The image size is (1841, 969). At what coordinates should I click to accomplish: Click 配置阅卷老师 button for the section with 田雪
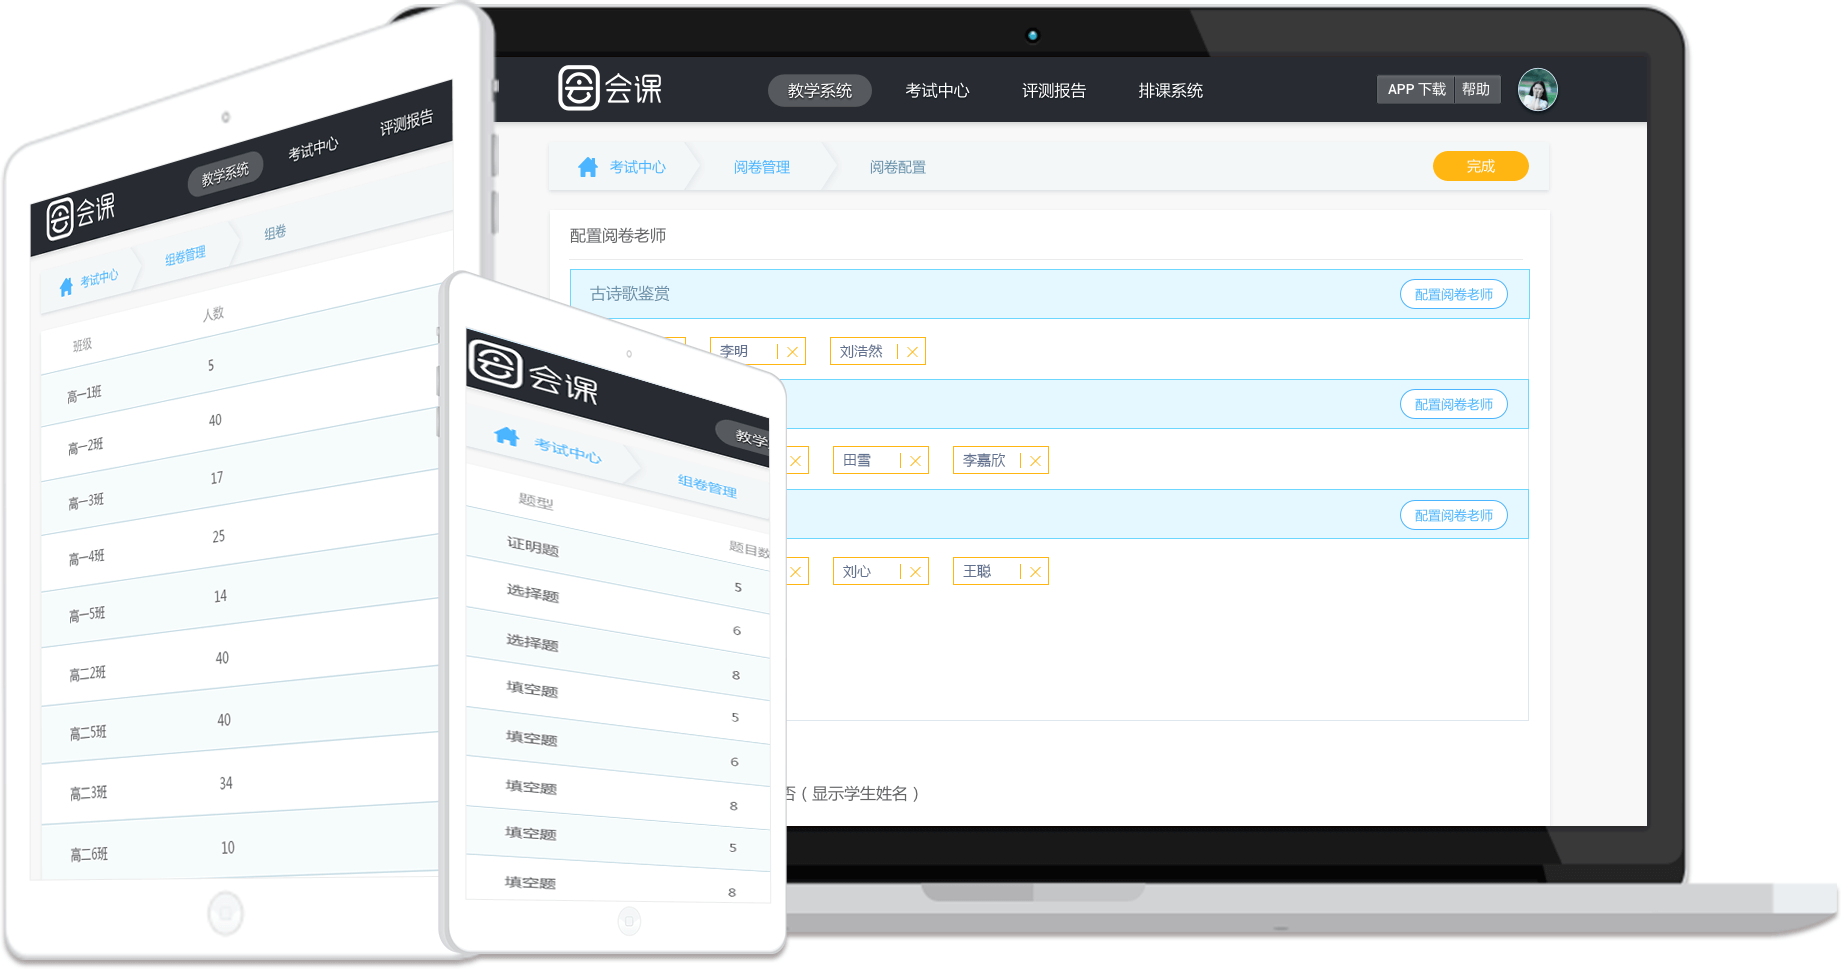click(1454, 404)
